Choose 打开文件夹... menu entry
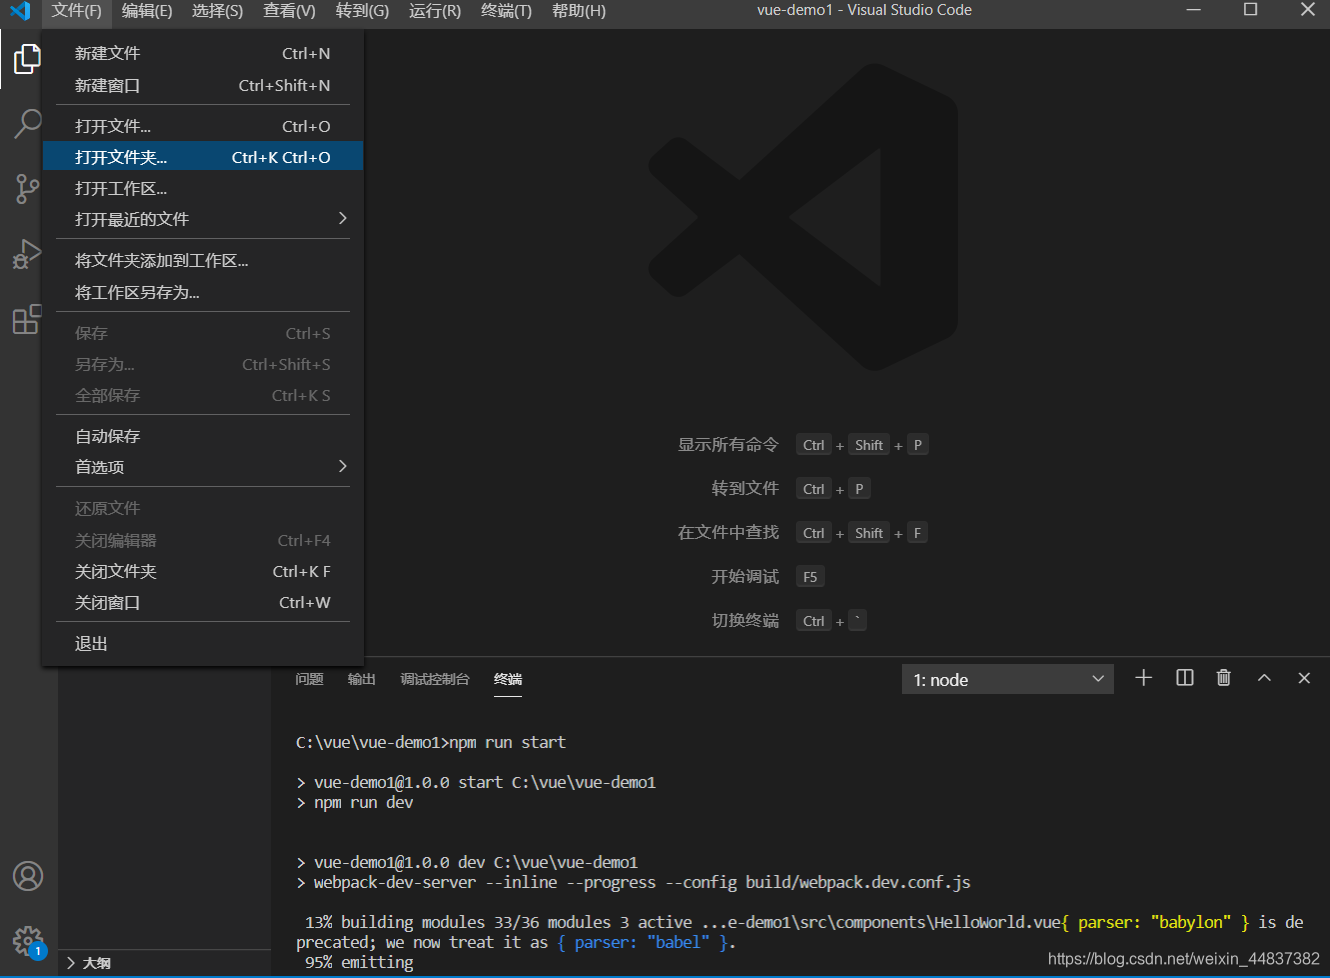 203,157
